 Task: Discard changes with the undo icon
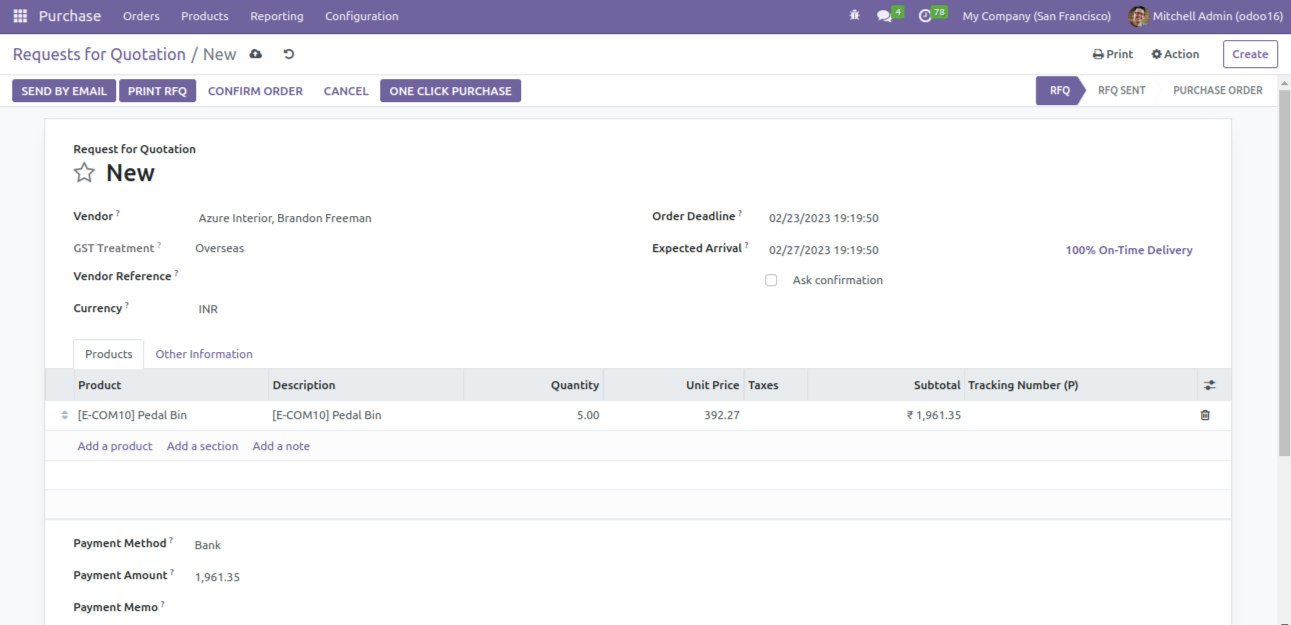tap(289, 54)
